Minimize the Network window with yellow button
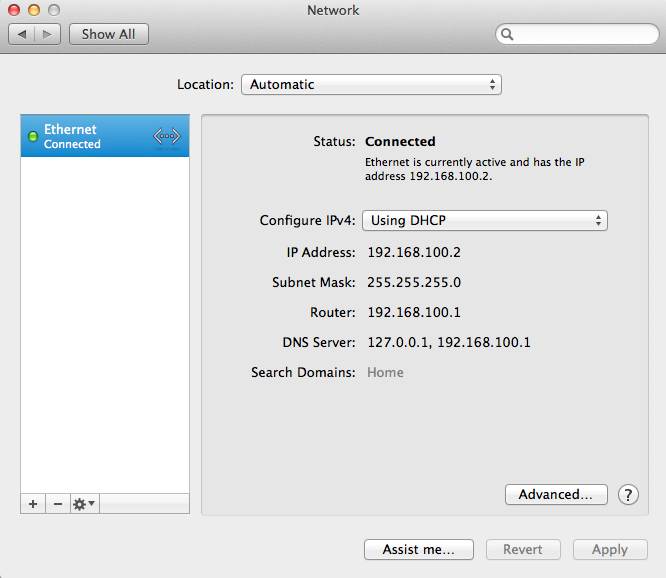 click(x=34, y=10)
